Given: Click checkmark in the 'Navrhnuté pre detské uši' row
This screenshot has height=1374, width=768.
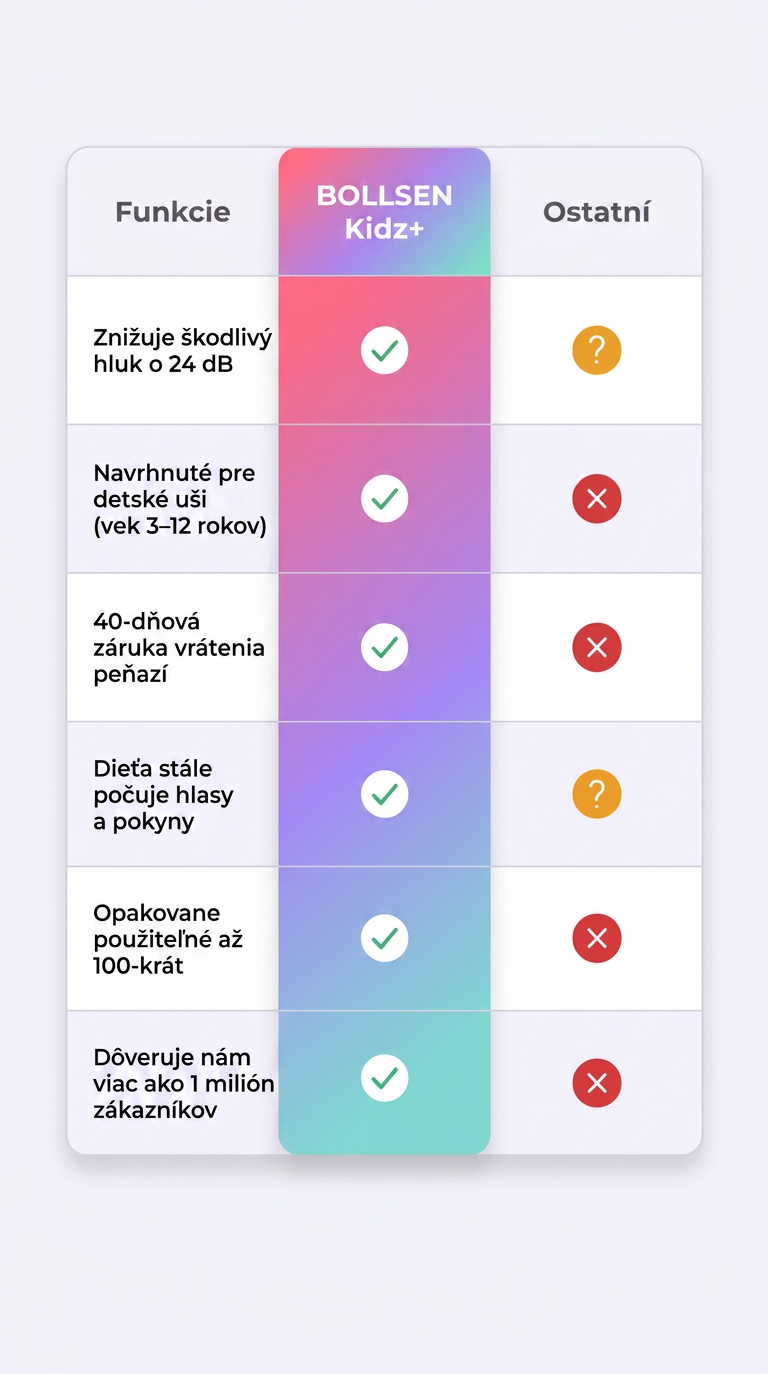Looking at the screenshot, I should tap(384, 498).
